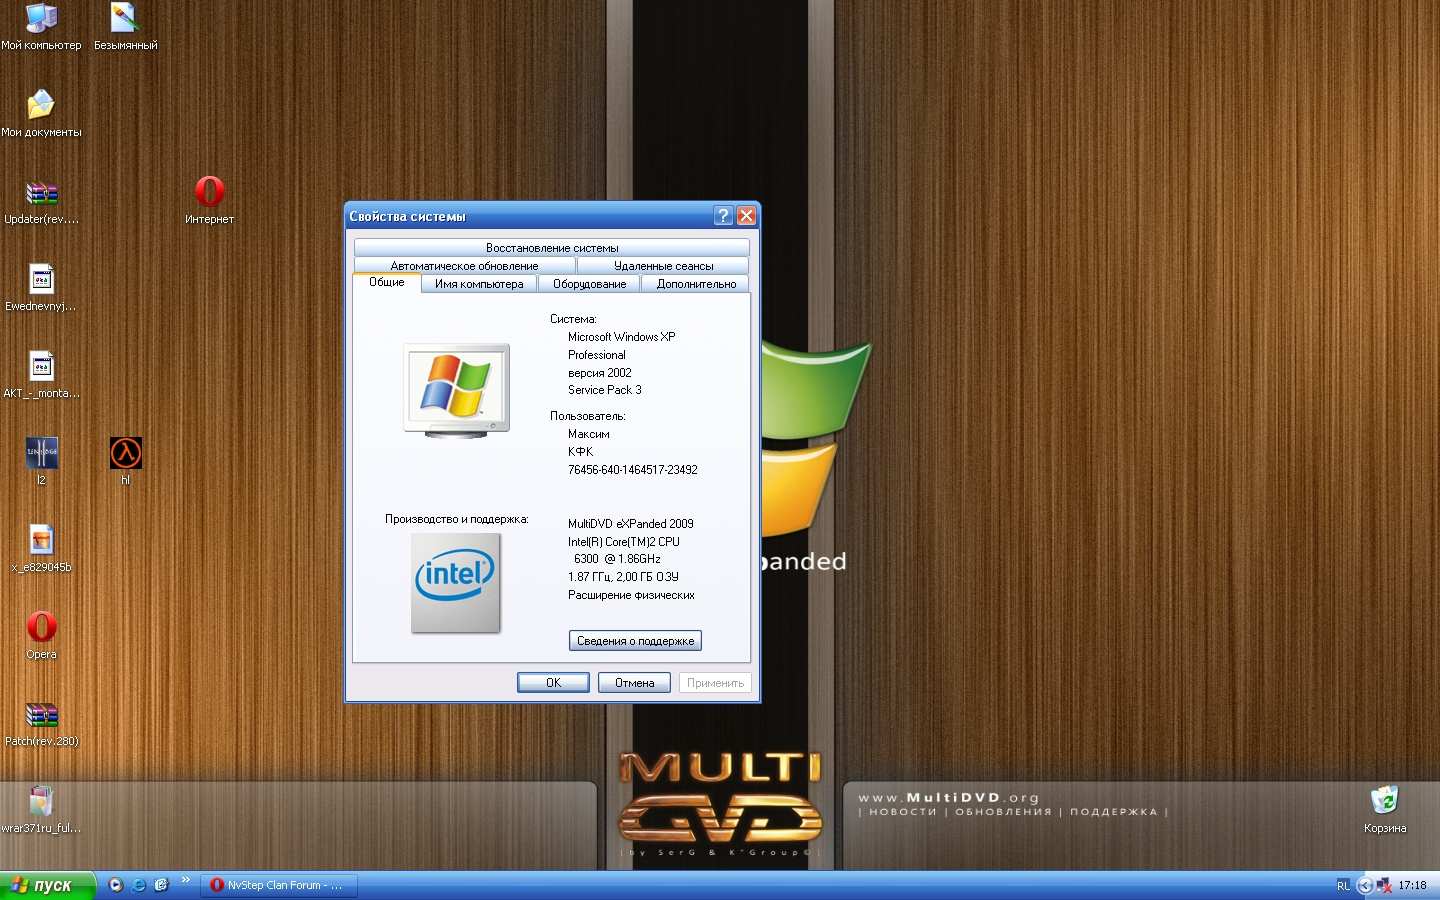Image resolution: width=1440 pixels, height=900 pixels.
Task: Switch to the Оборудование tab
Action: click(x=589, y=284)
